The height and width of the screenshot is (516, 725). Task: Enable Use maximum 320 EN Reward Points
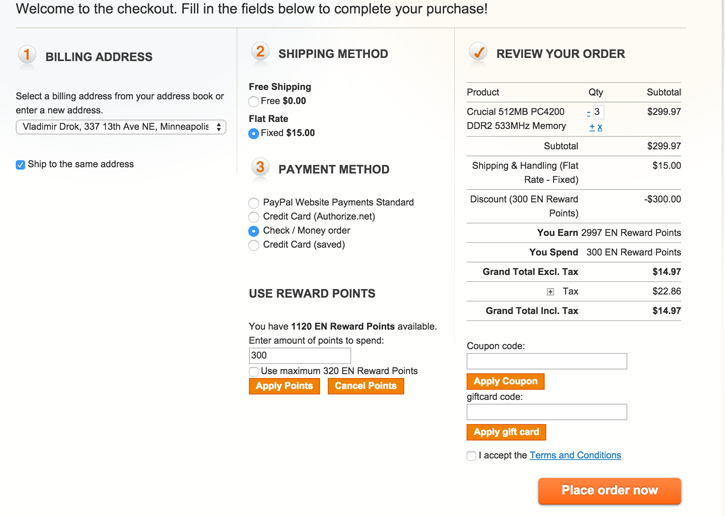point(254,372)
